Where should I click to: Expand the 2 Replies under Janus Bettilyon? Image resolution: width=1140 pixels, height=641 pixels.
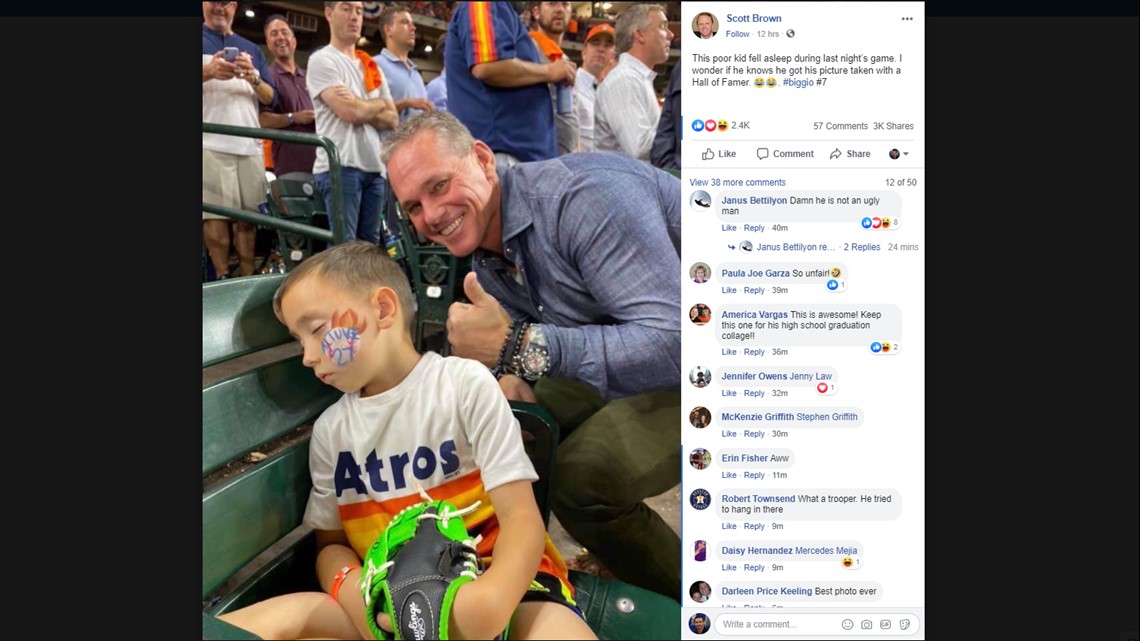tap(862, 247)
